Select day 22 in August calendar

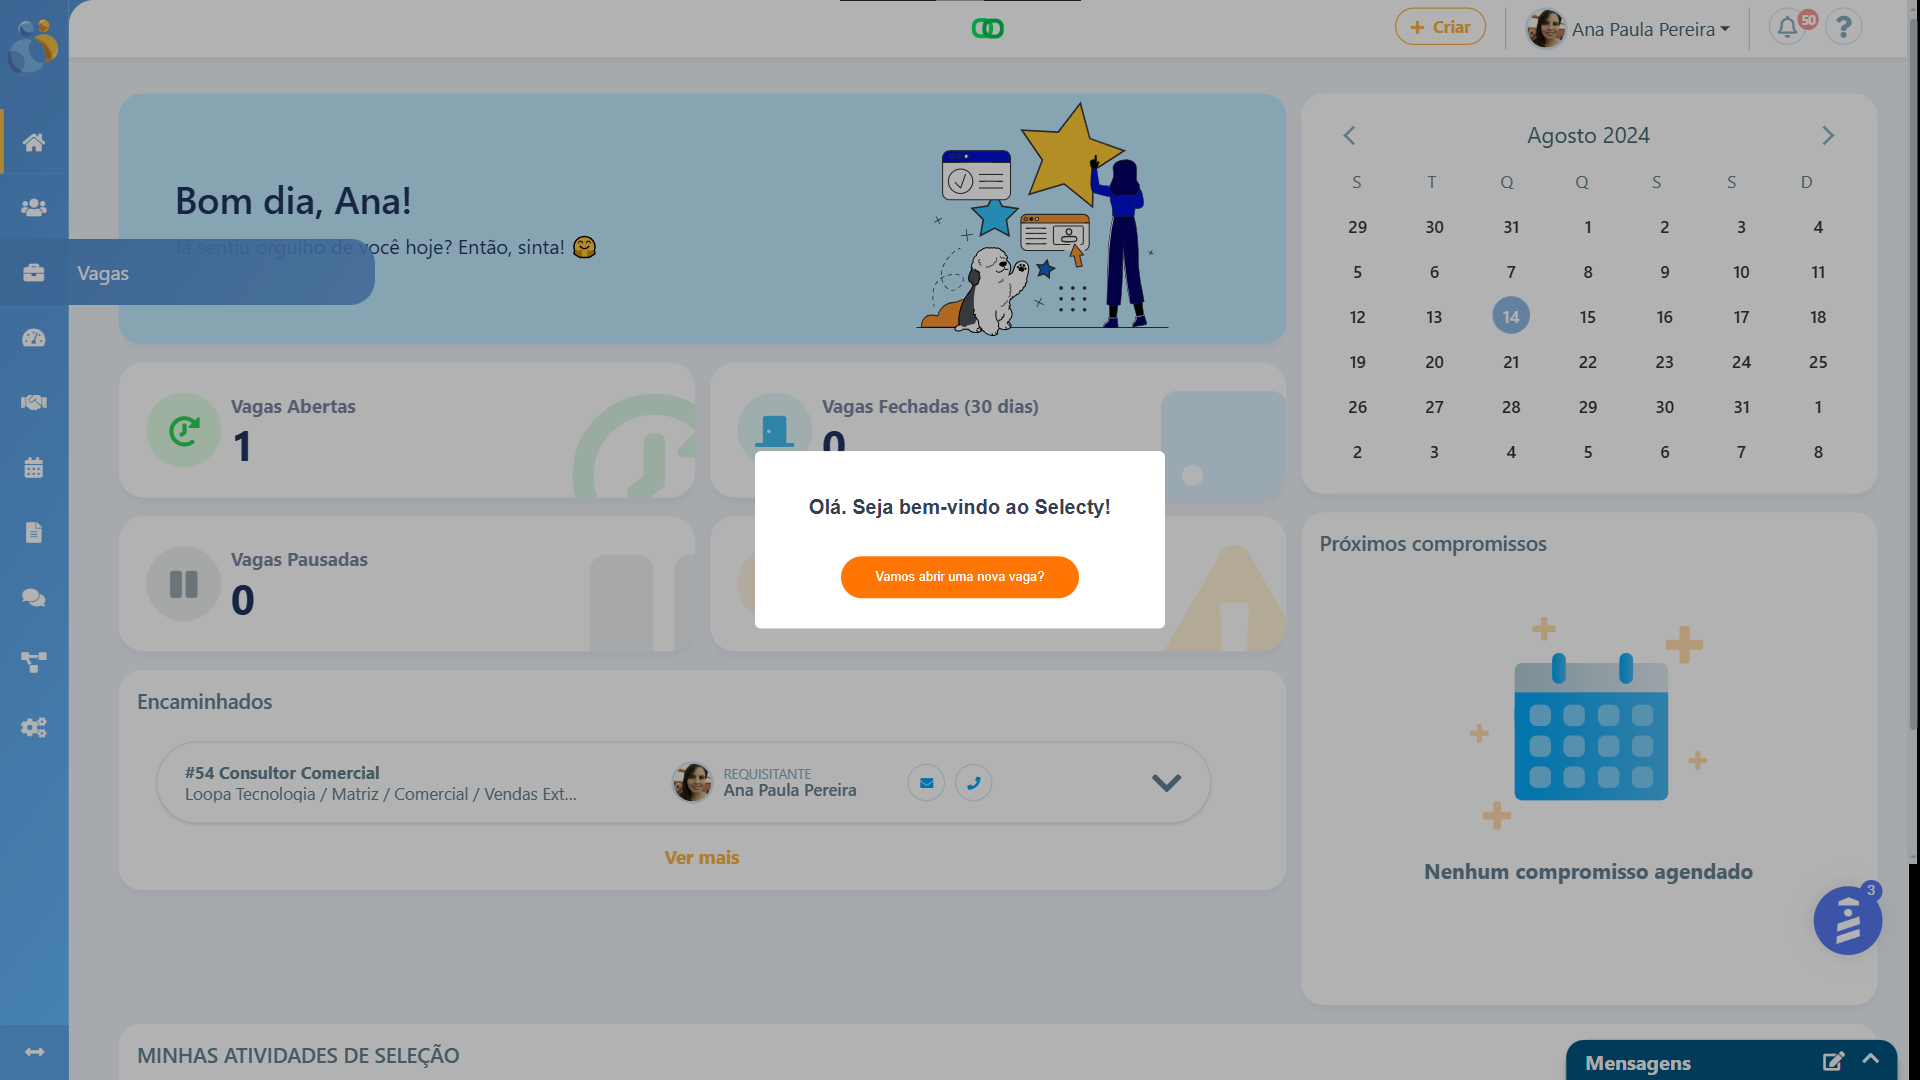(1588, 362)
